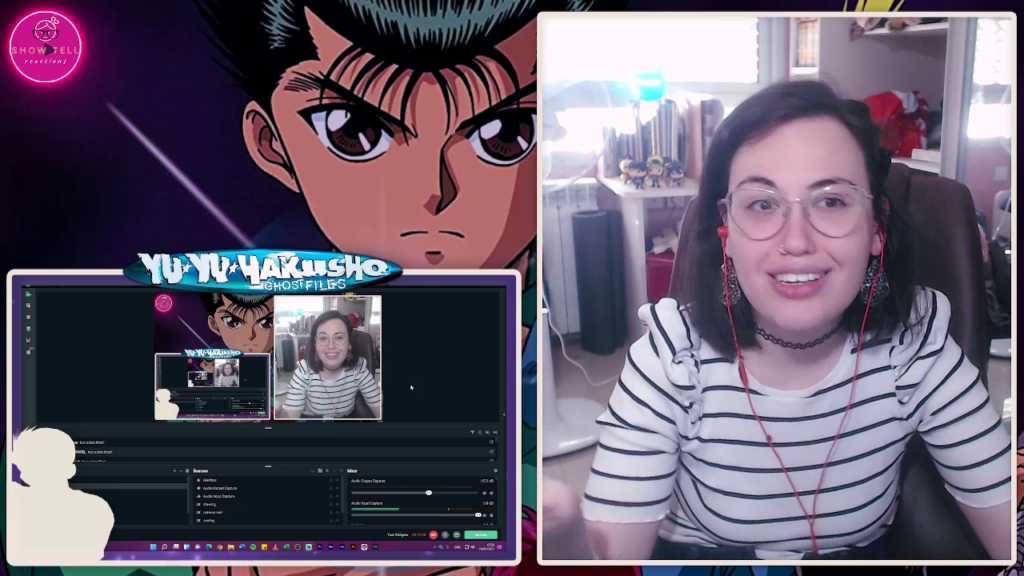Image resolution: width=1024 pixels, height=576 pixels.
Task: Click the Windows Start button on taskbar
Action: pos(154,547)
